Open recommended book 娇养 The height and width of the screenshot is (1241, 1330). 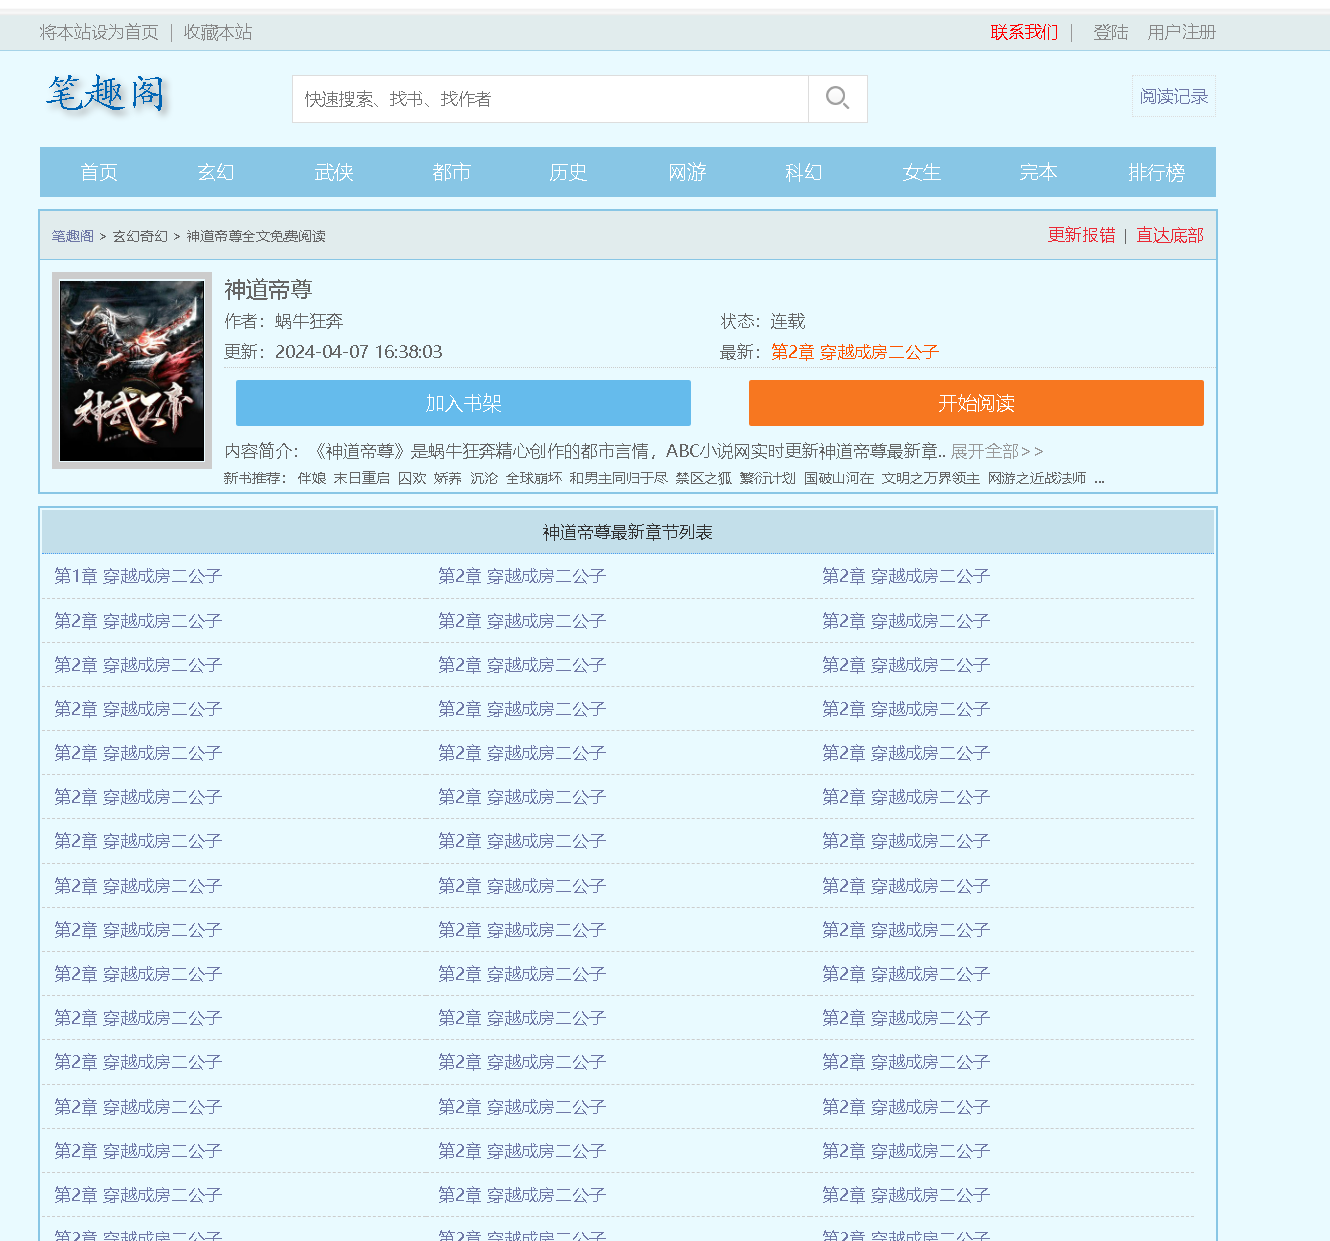[x=448, y=478]
